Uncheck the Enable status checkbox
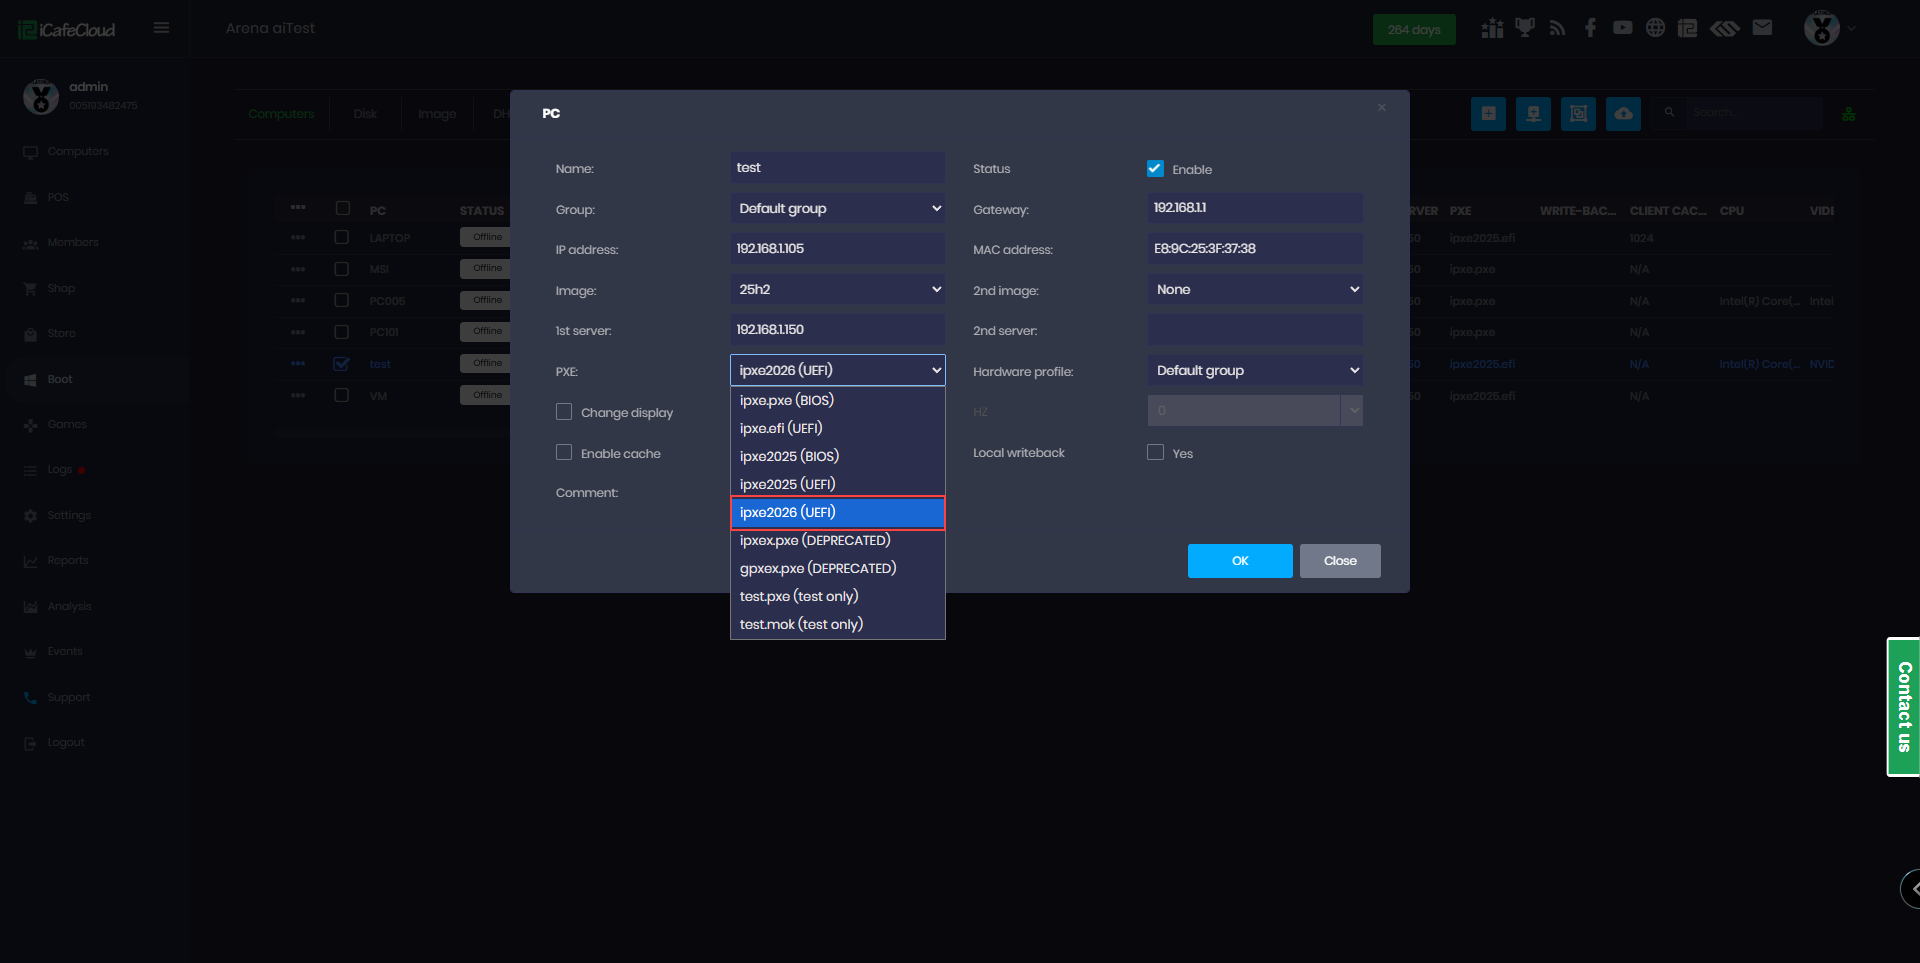 (1155, 169)
